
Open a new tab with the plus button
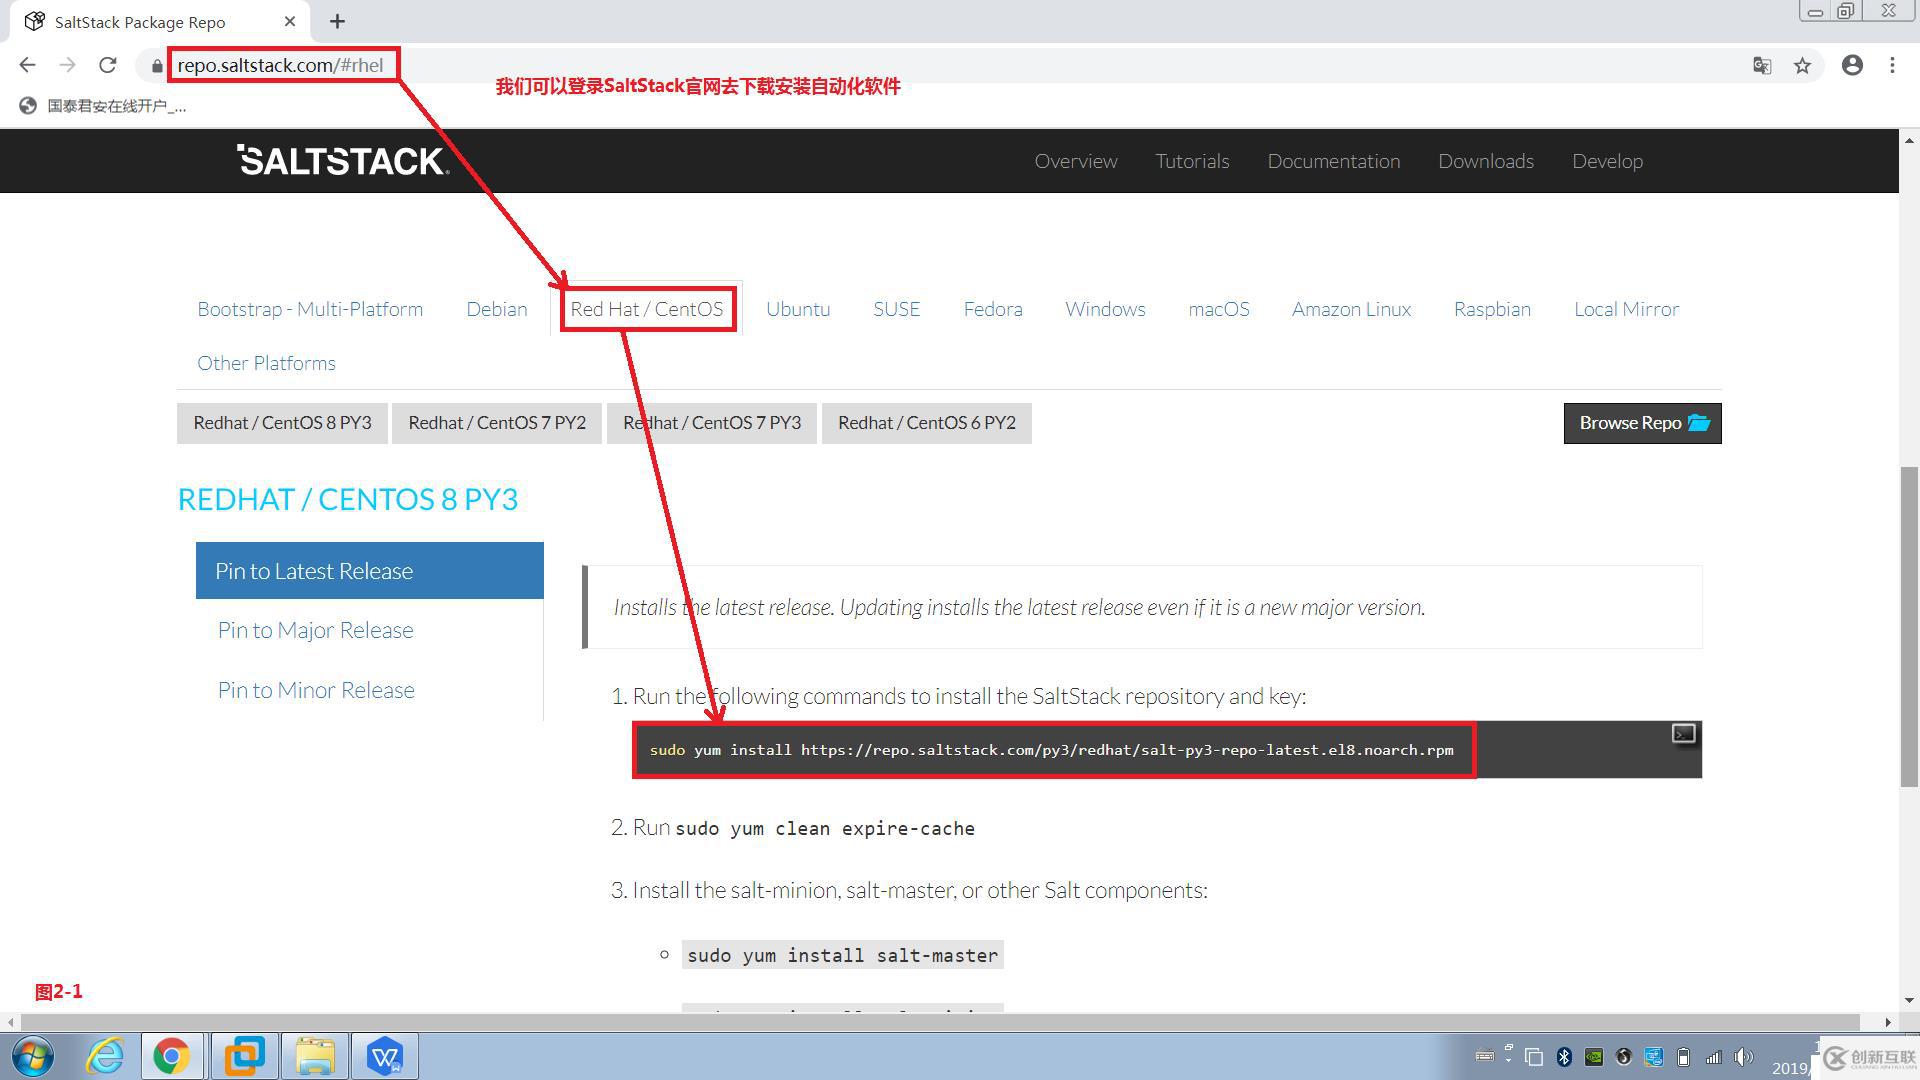coord(338,21)
